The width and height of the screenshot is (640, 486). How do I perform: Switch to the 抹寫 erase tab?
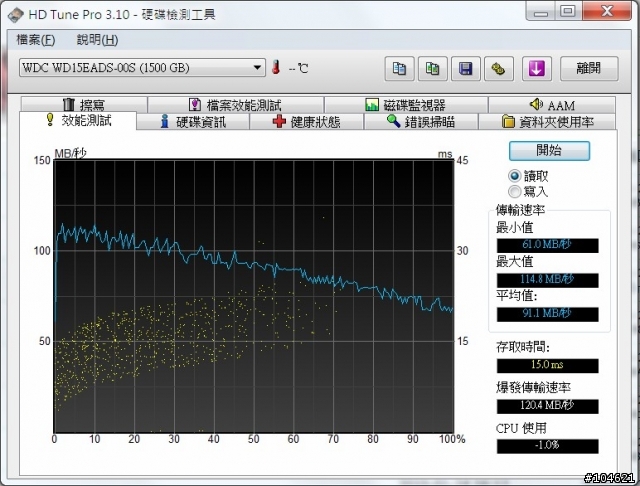pyautogui.click(x=84, y=105)
